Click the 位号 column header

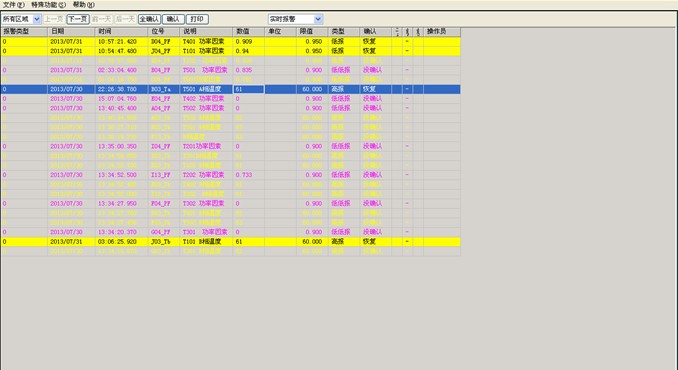coord(164,32)
